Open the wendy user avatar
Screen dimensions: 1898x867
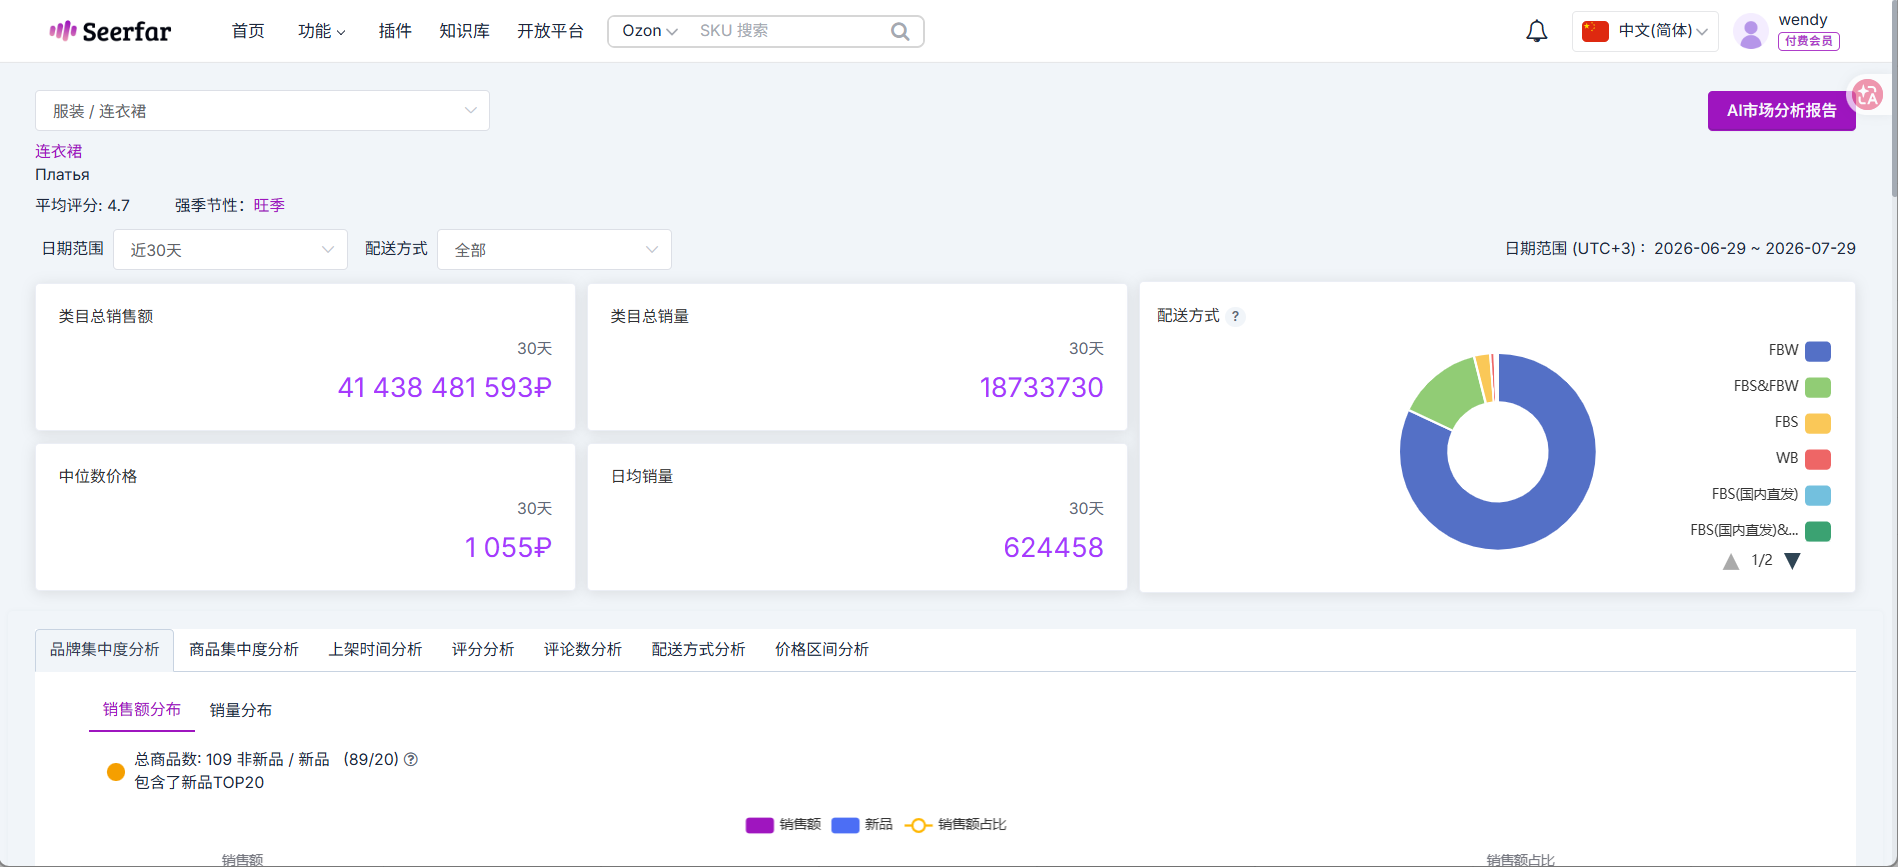point(1750,31)
